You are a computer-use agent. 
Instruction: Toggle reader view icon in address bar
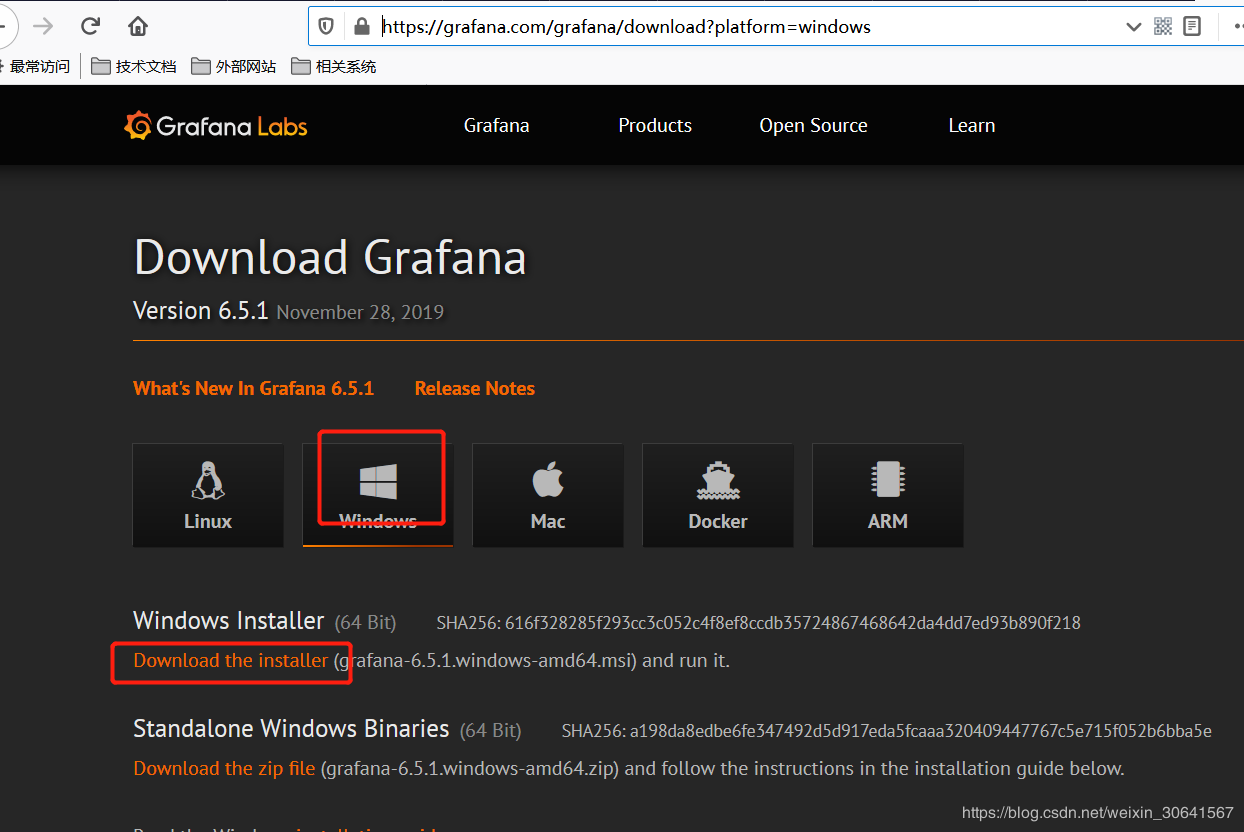pos(1192,27)
